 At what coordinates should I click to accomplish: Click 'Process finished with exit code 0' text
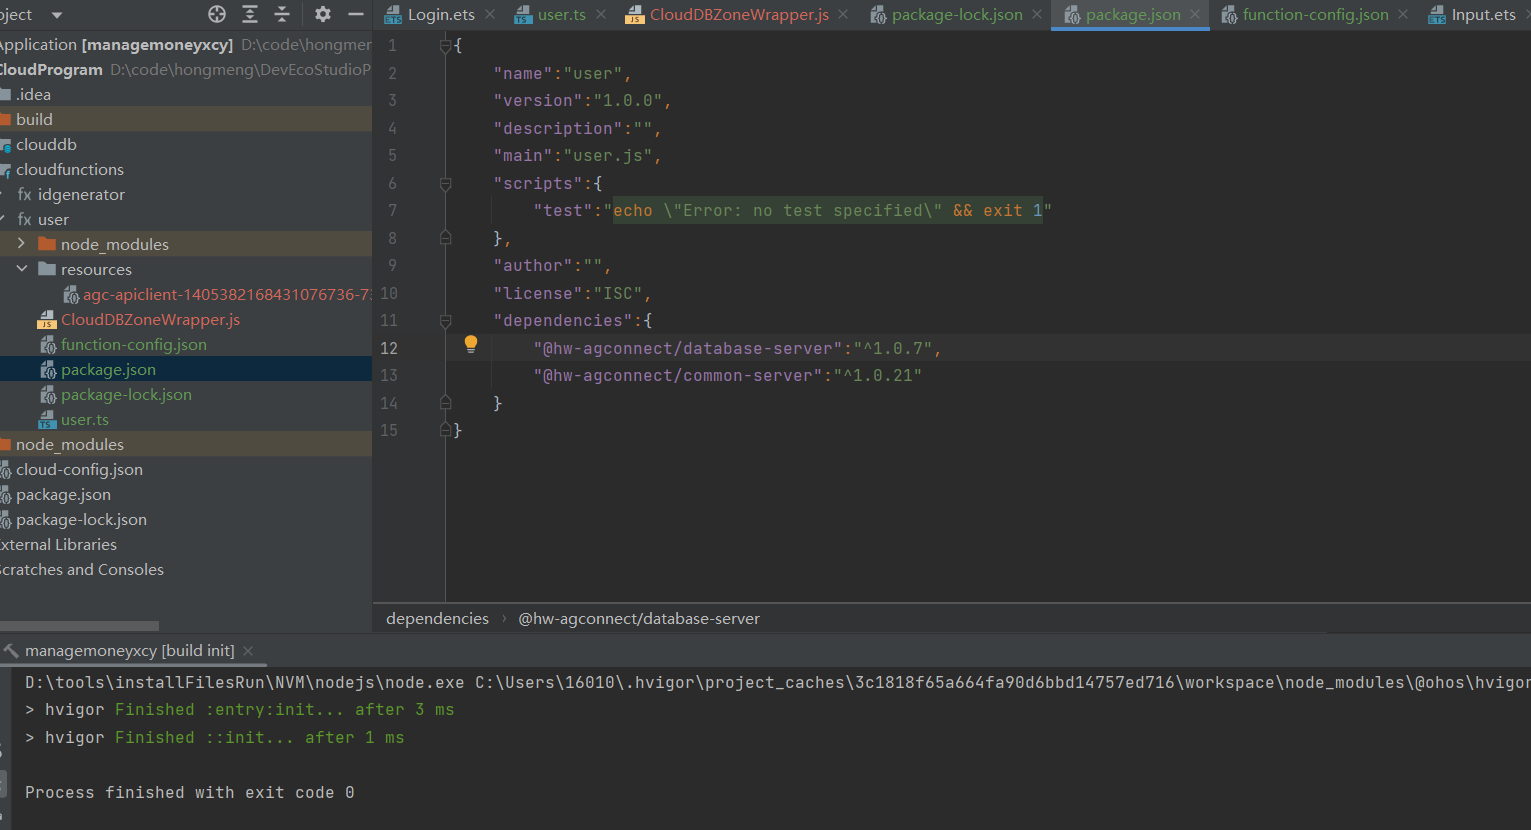pyautogui.click(x=190, y=792)
